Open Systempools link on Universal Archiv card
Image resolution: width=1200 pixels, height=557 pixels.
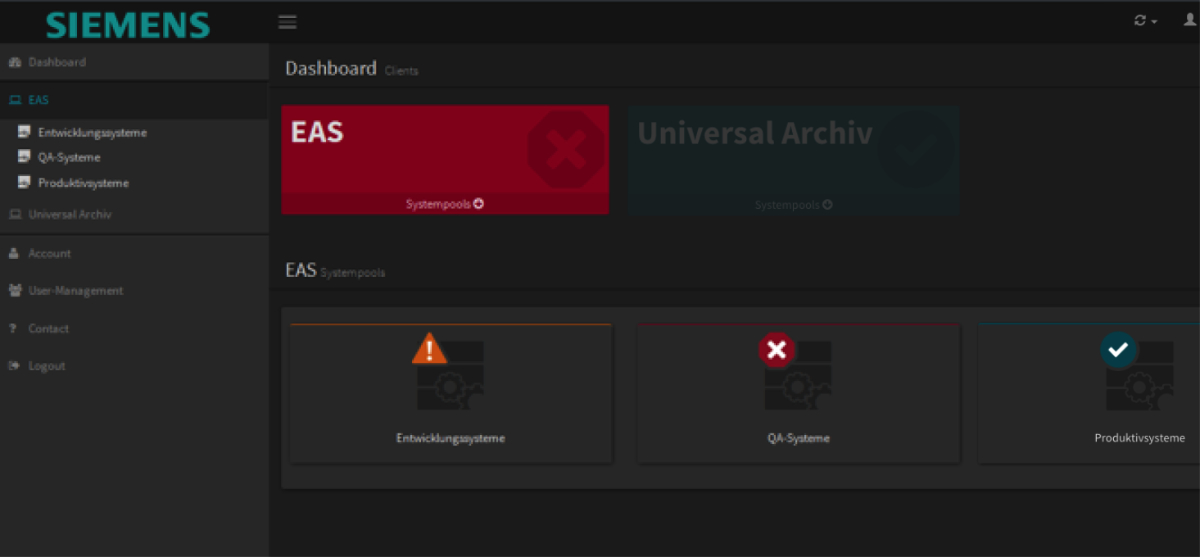tap(794, 204)
